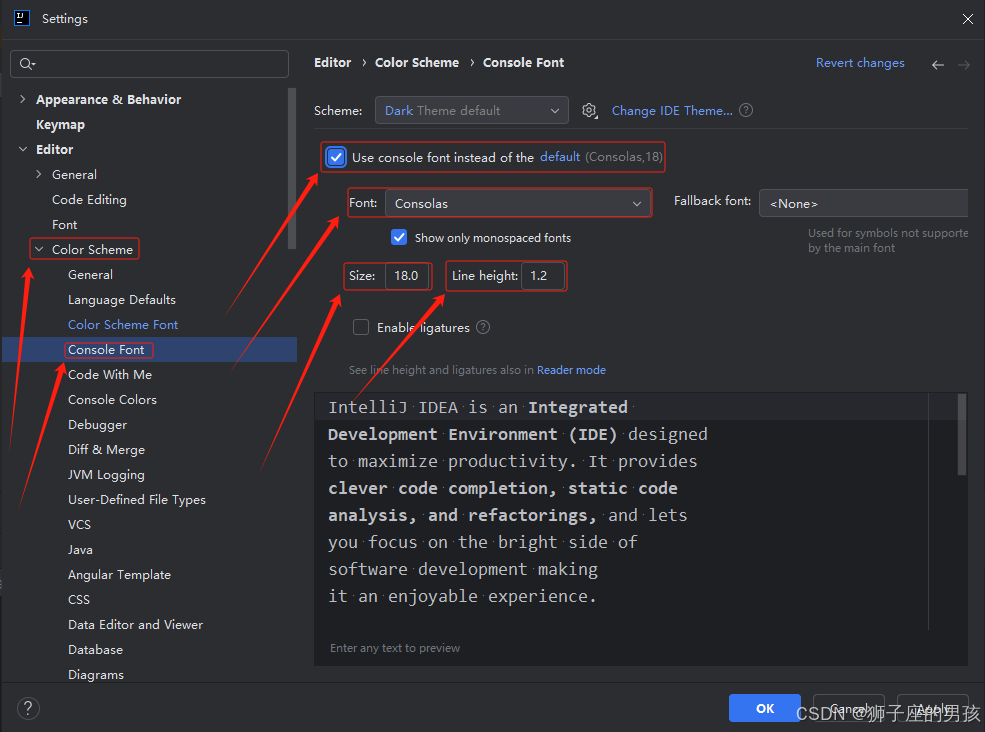985x732 pixels.
Task: Select Code Editing settings
Action: pos(89,200)
